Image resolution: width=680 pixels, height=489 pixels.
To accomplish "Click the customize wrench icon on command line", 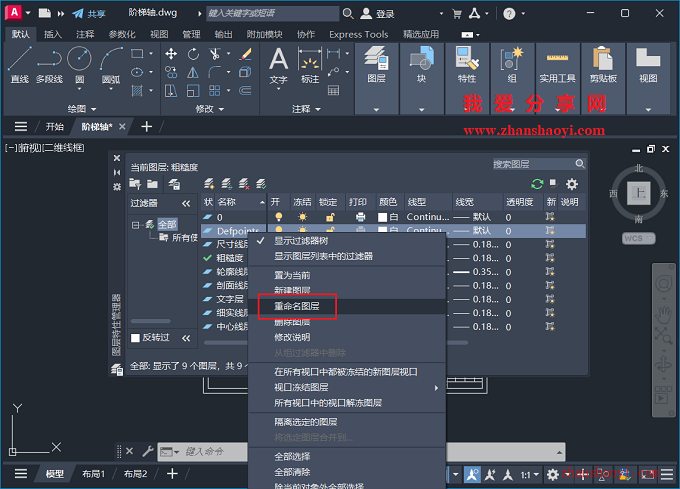I will point(148,452).
